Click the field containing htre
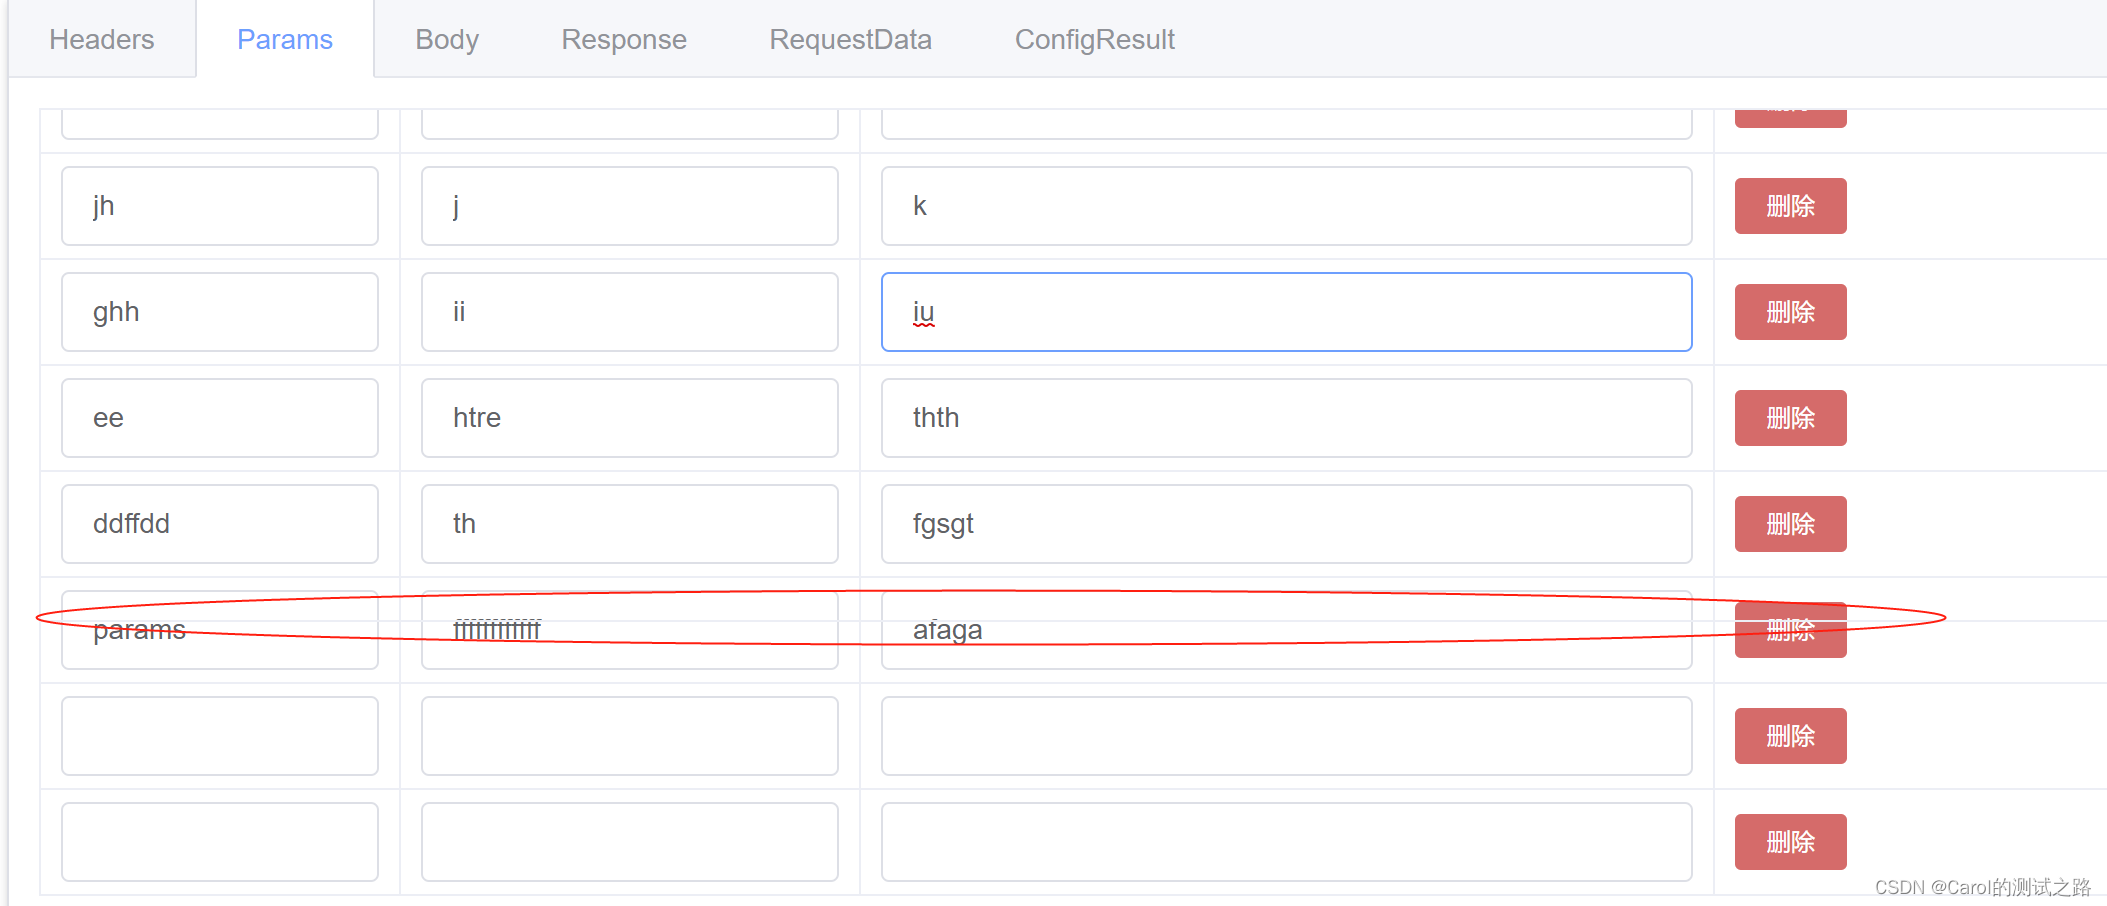2107x906 pixels. coord(629,418)
